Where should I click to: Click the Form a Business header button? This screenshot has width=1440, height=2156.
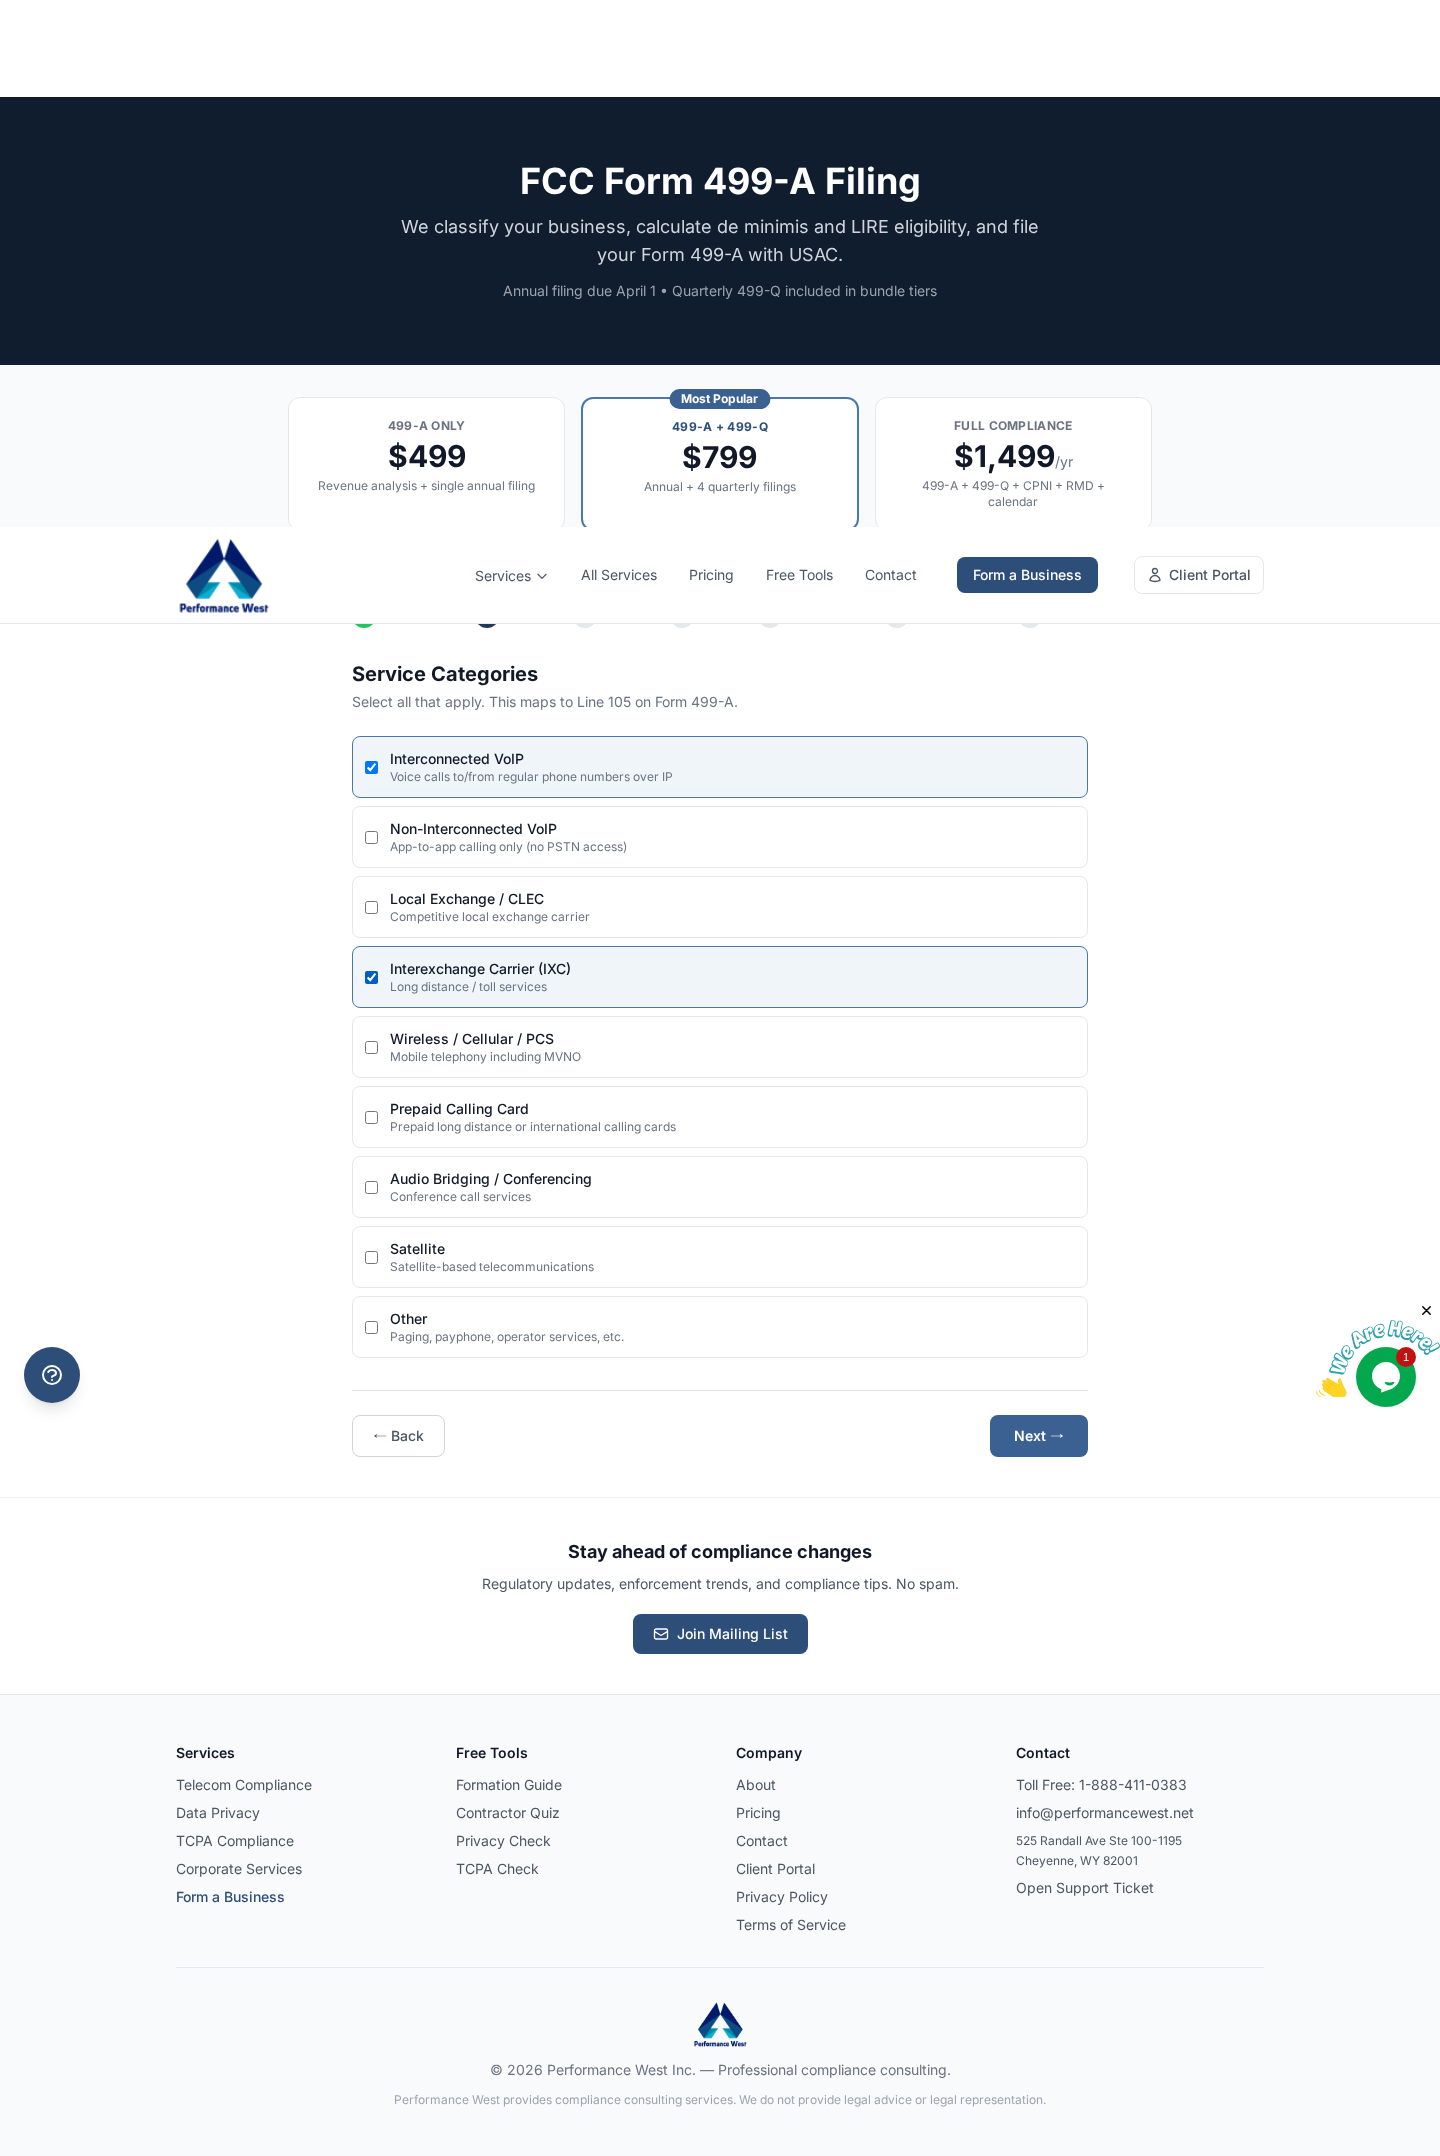[x=1027, y=575]
